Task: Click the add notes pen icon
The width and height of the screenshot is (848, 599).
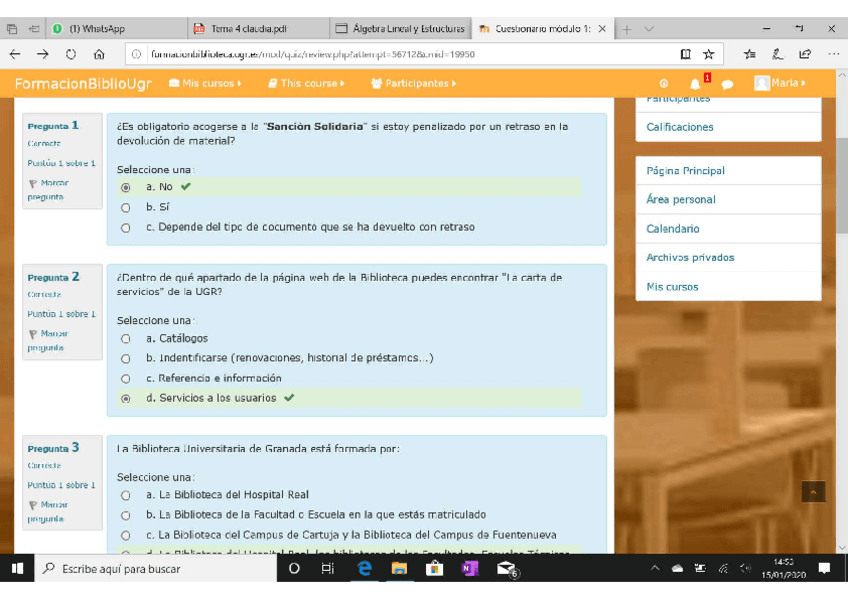Action: [x=778, y=54]
